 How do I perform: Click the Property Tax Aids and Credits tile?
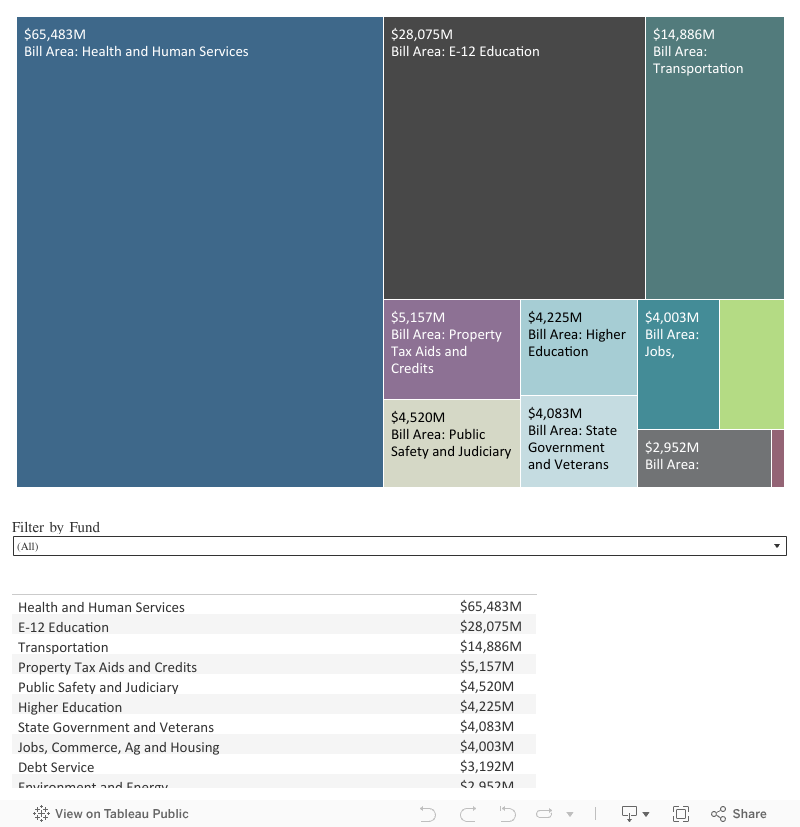pos(451,349)
